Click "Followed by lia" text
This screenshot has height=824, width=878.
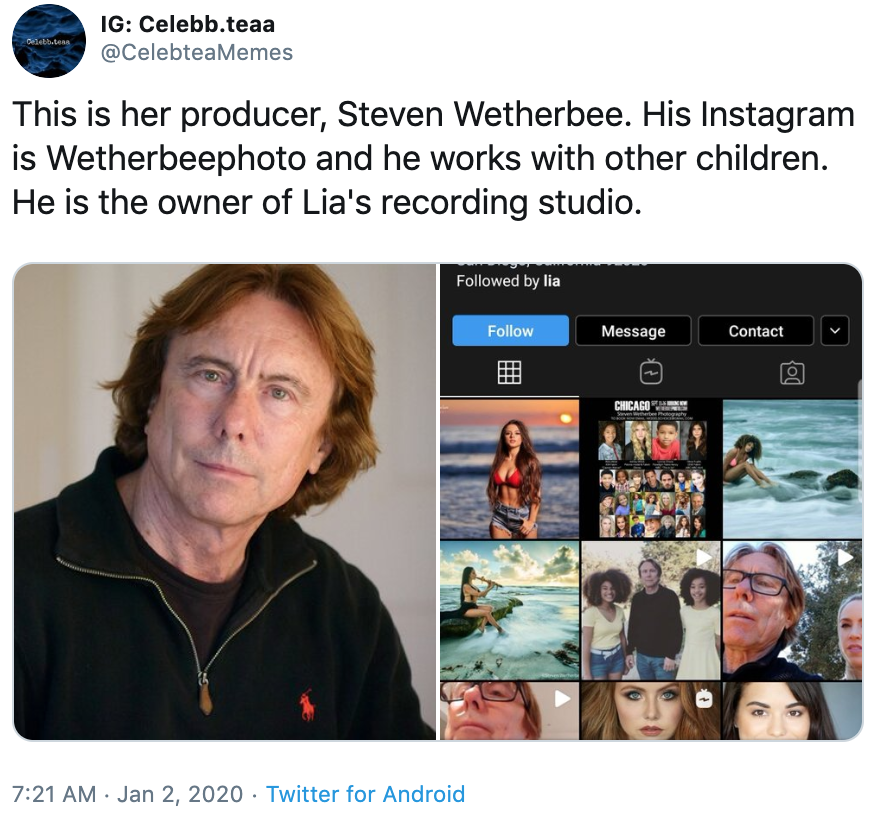point(508,281)
